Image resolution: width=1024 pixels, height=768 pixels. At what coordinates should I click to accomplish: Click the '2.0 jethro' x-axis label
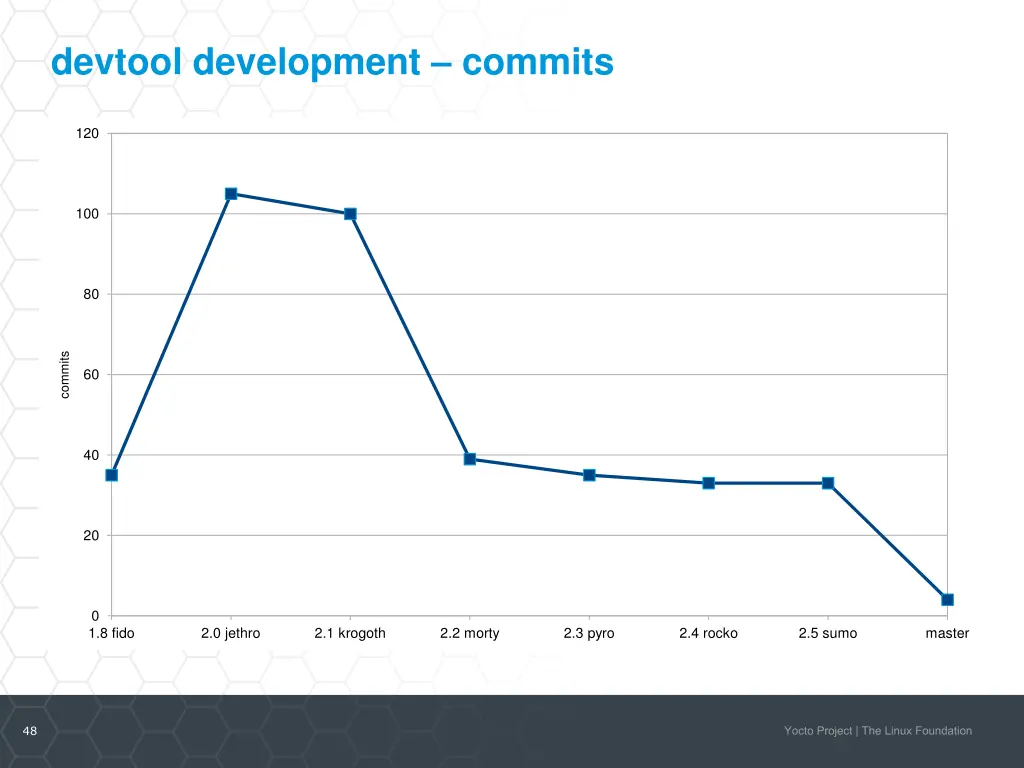point(230,633)
